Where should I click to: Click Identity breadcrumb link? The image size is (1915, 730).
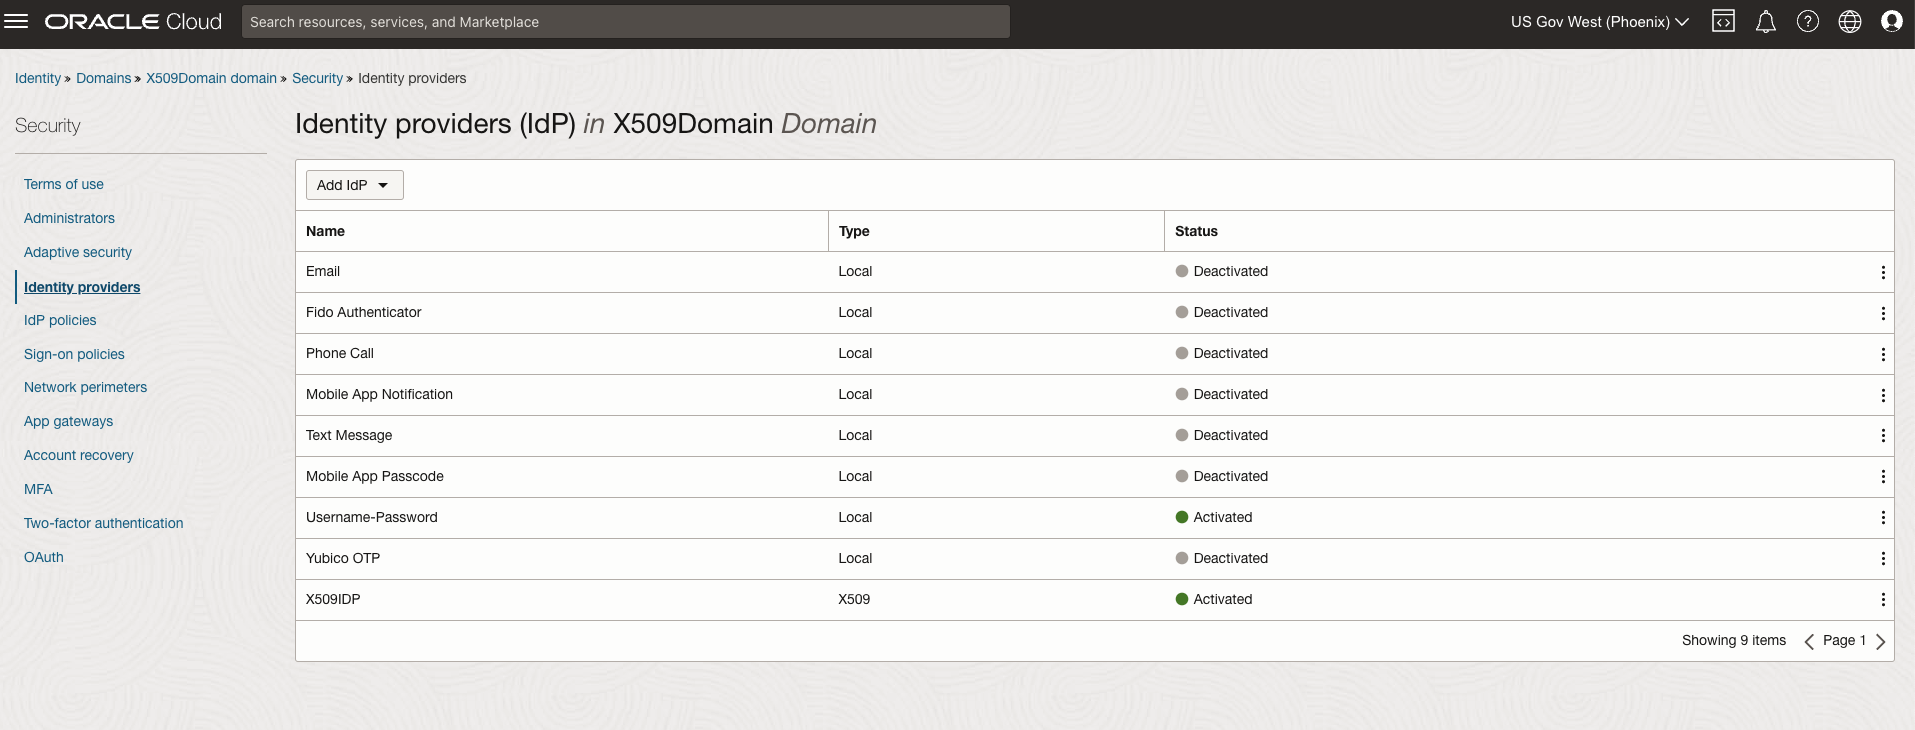pyautogui.click(x=38, y=78)
